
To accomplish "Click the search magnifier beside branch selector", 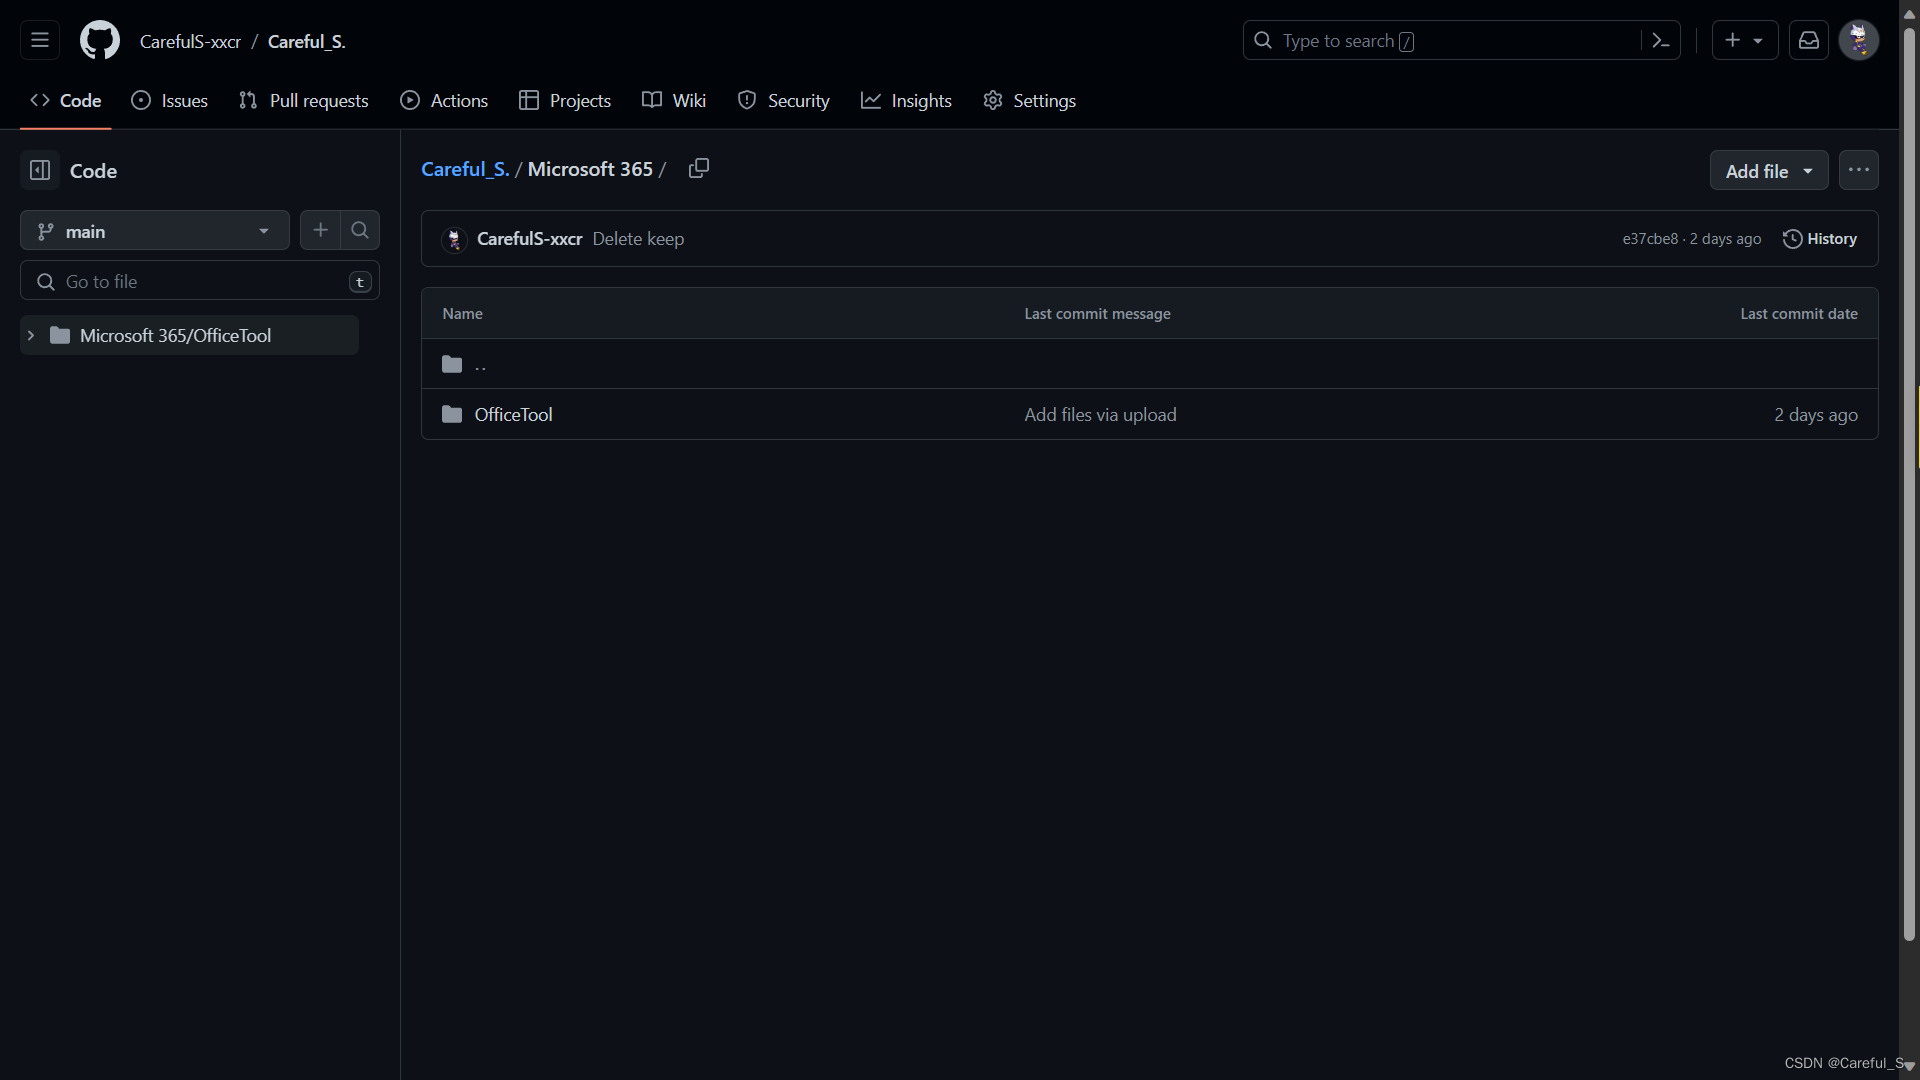I will 360,231.
